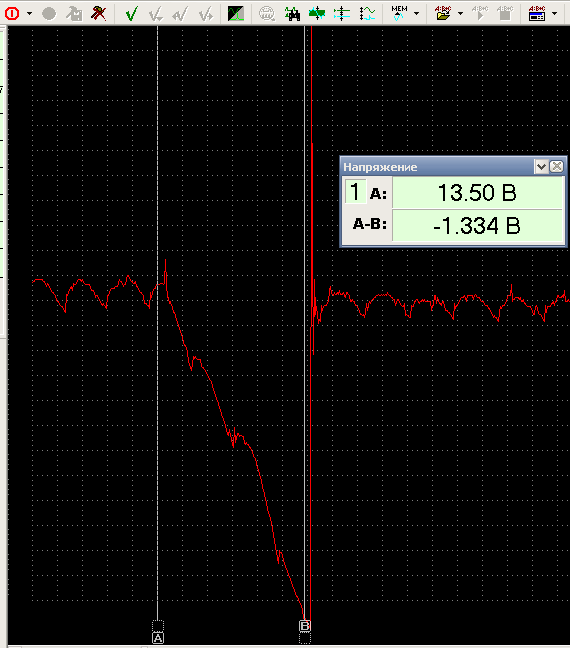Click cursor marker B at bottom

coord(305,626)
